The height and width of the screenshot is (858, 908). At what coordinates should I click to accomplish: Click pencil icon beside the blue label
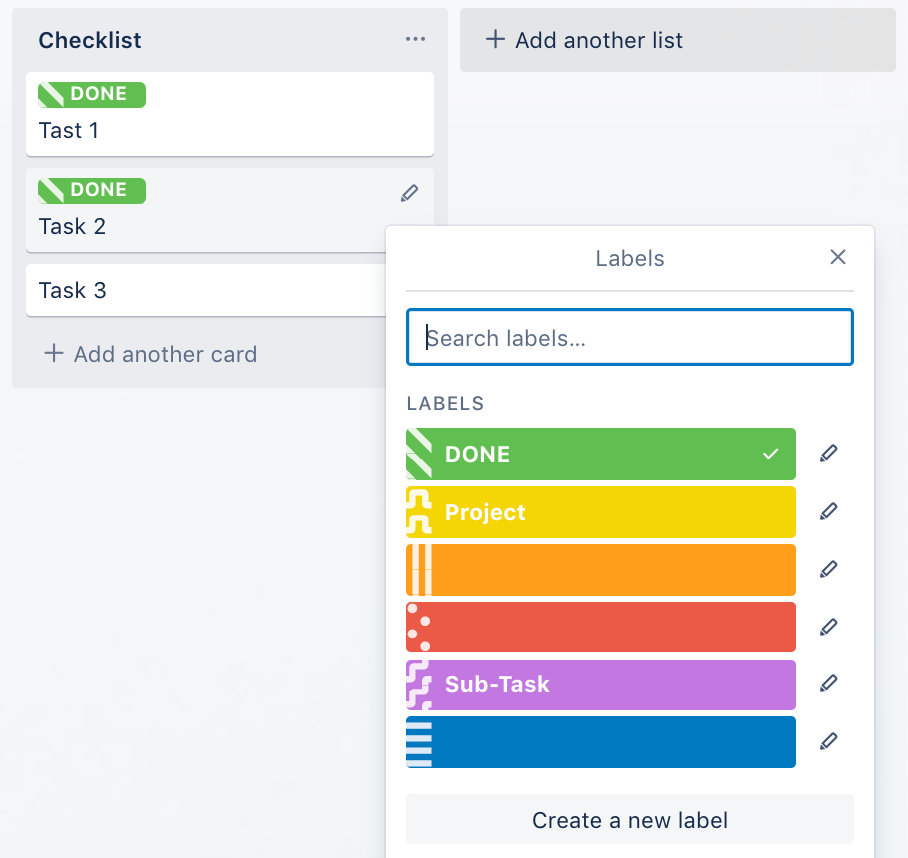pyautogui.click(x=828, y=742)
